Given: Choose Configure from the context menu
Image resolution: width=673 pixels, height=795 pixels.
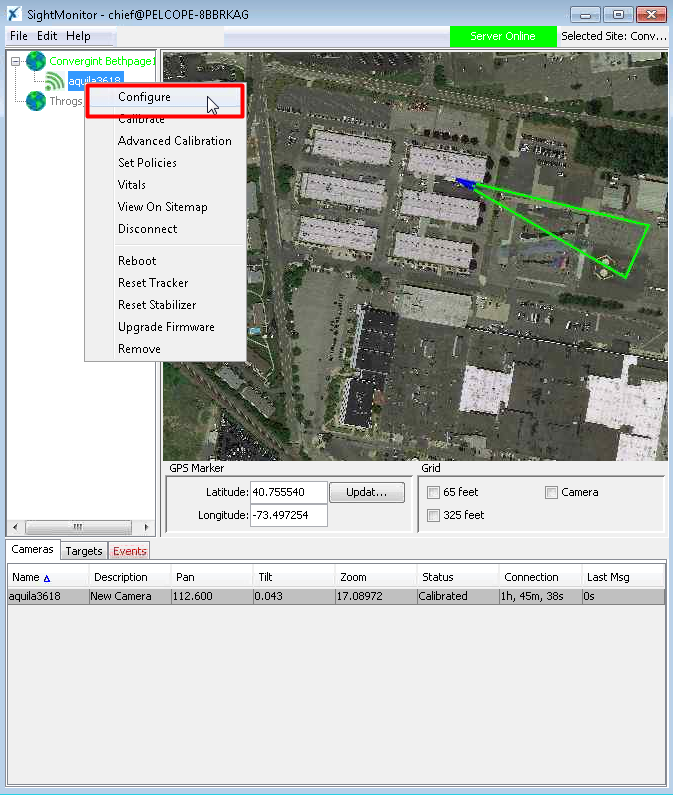Looking at the screenshot, I should click(x=165, y=97).
